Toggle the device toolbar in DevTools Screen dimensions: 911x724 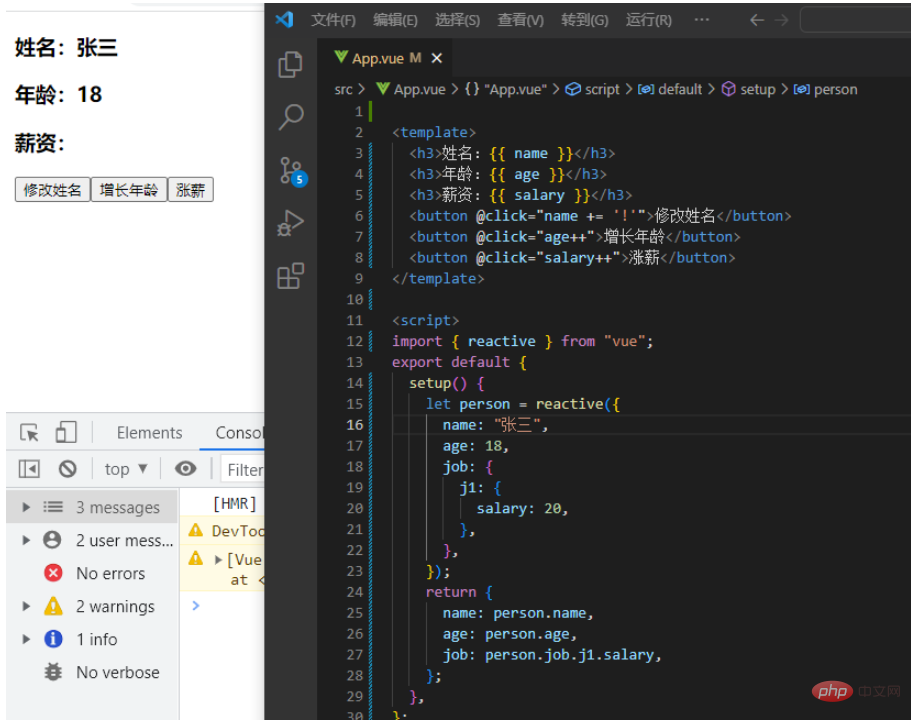pos(66,433)
